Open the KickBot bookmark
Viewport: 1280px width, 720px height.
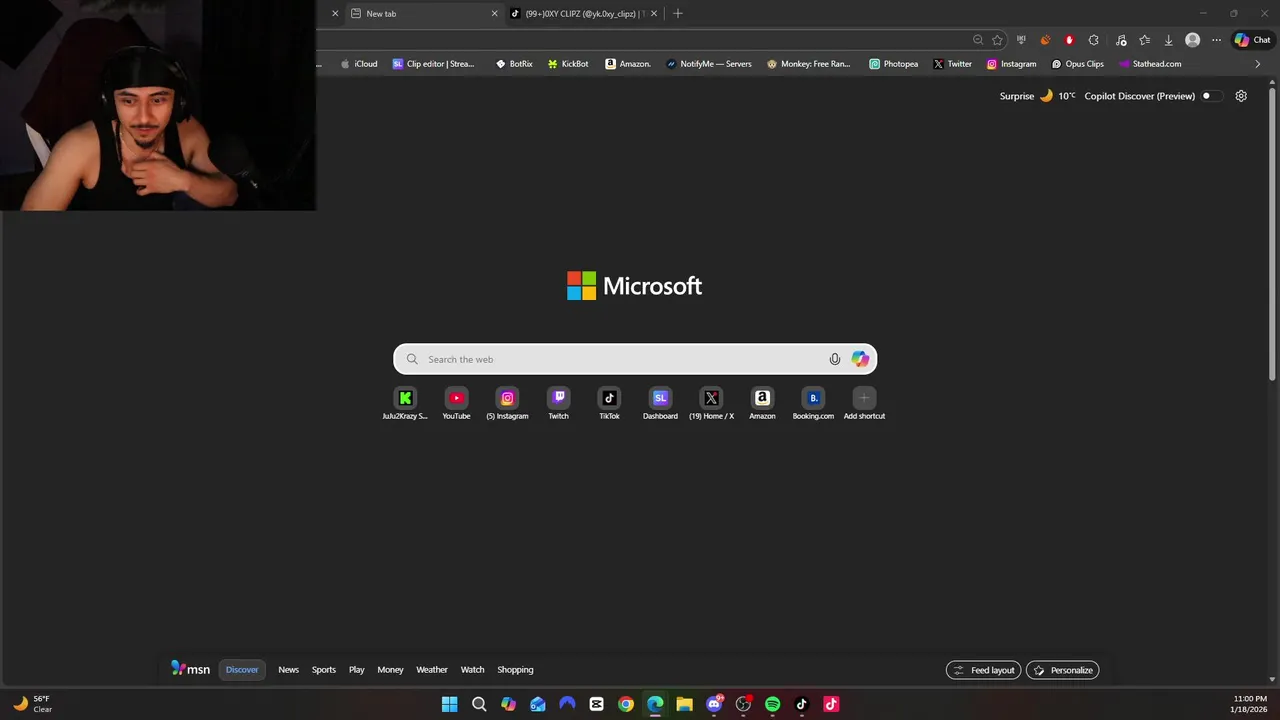point(568,64)
